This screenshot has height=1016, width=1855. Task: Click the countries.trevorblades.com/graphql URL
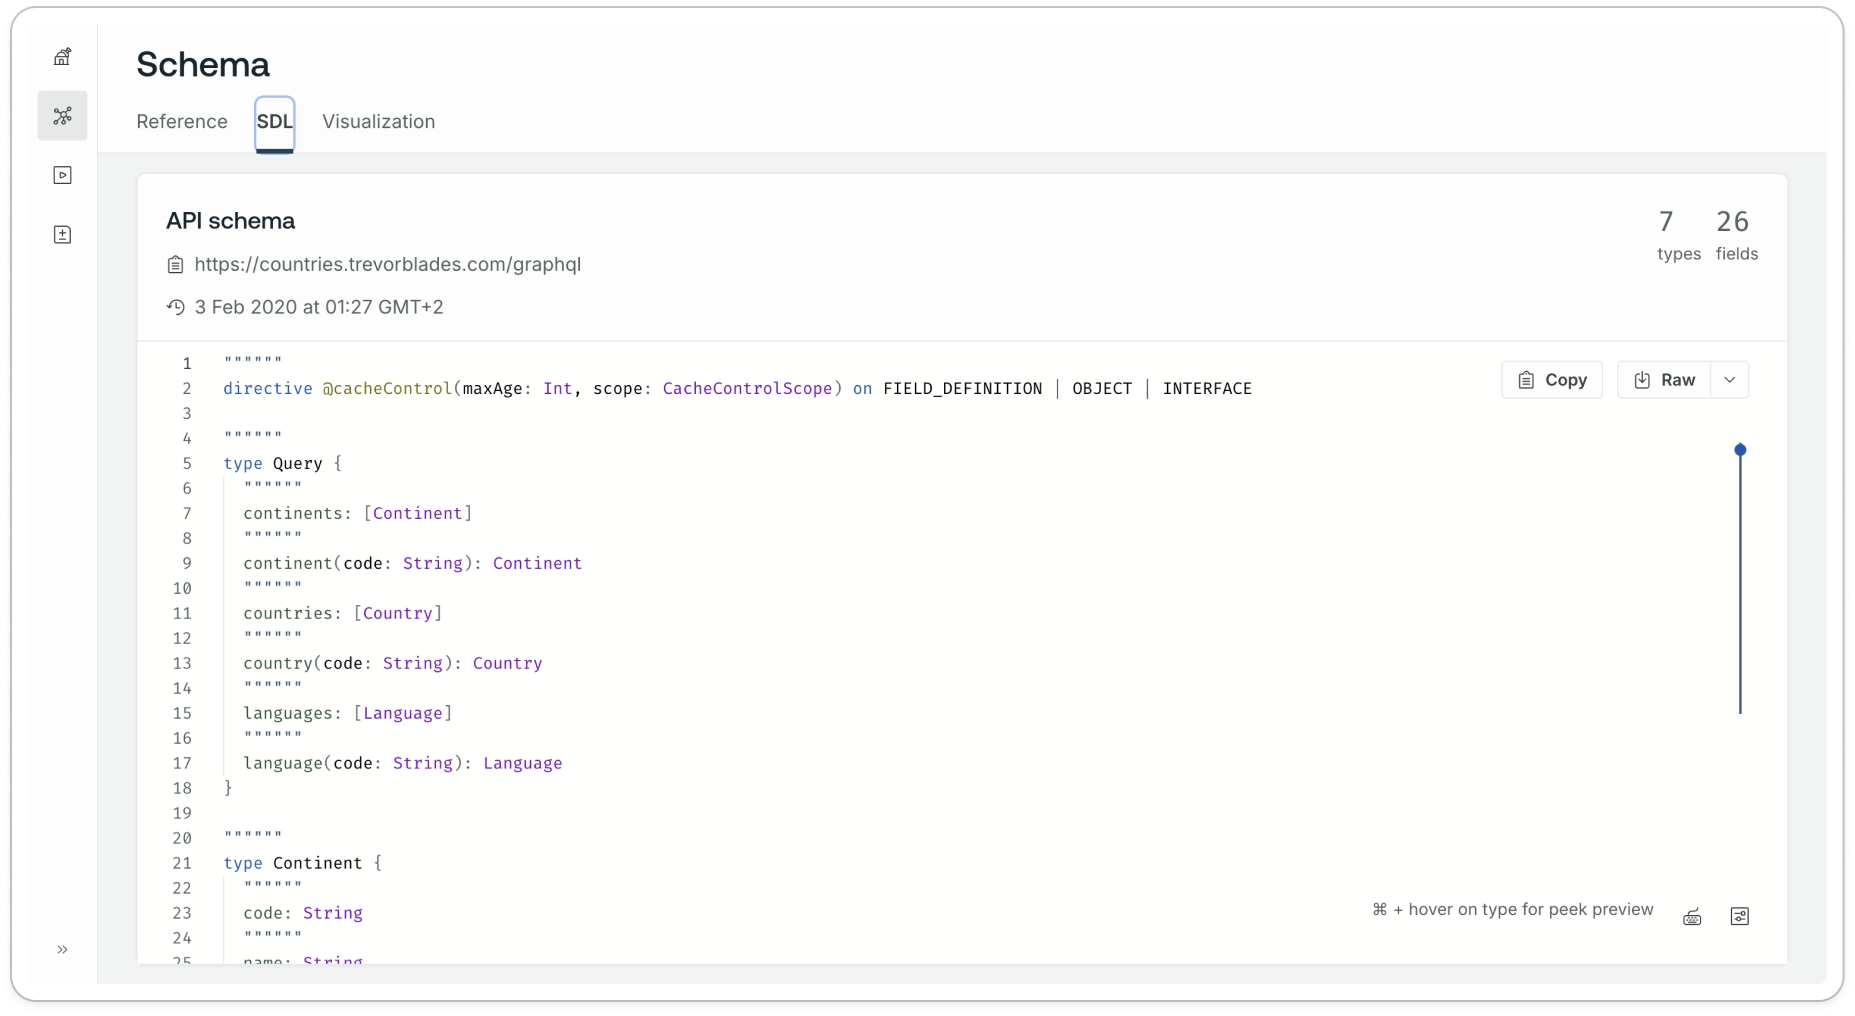387,265
